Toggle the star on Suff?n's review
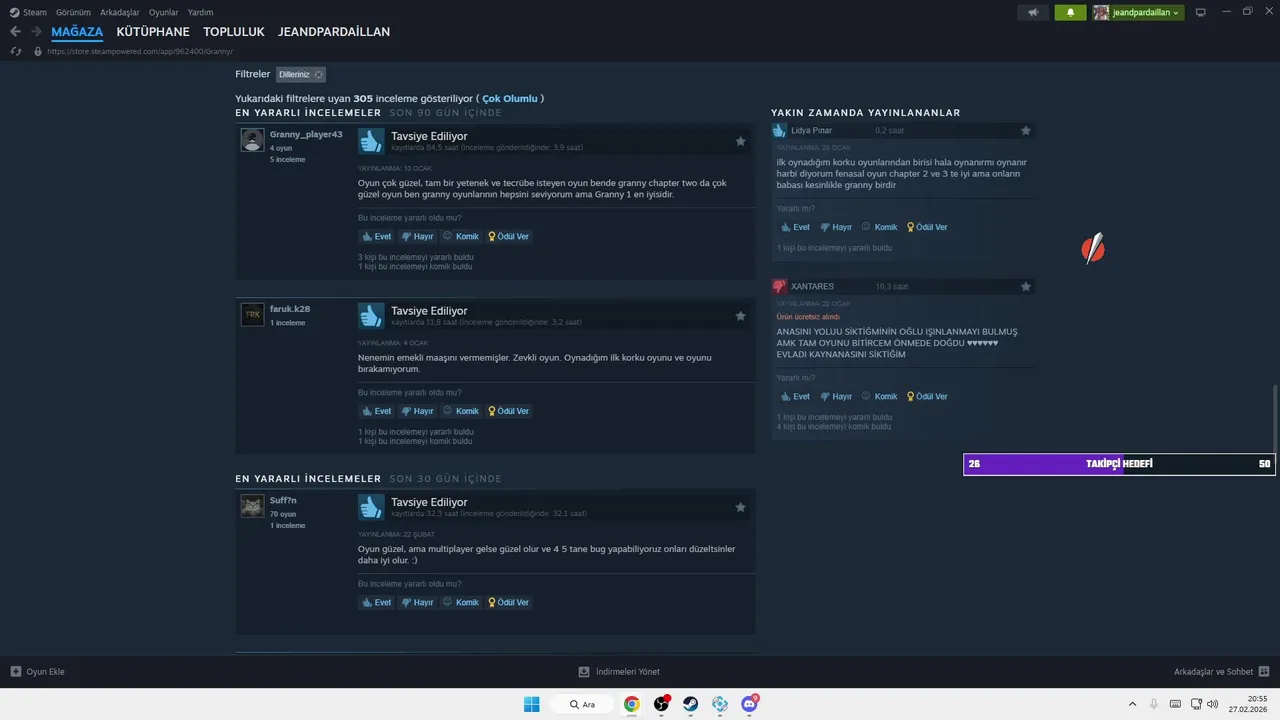This screenshot has width=1280, height=720. 740,507
